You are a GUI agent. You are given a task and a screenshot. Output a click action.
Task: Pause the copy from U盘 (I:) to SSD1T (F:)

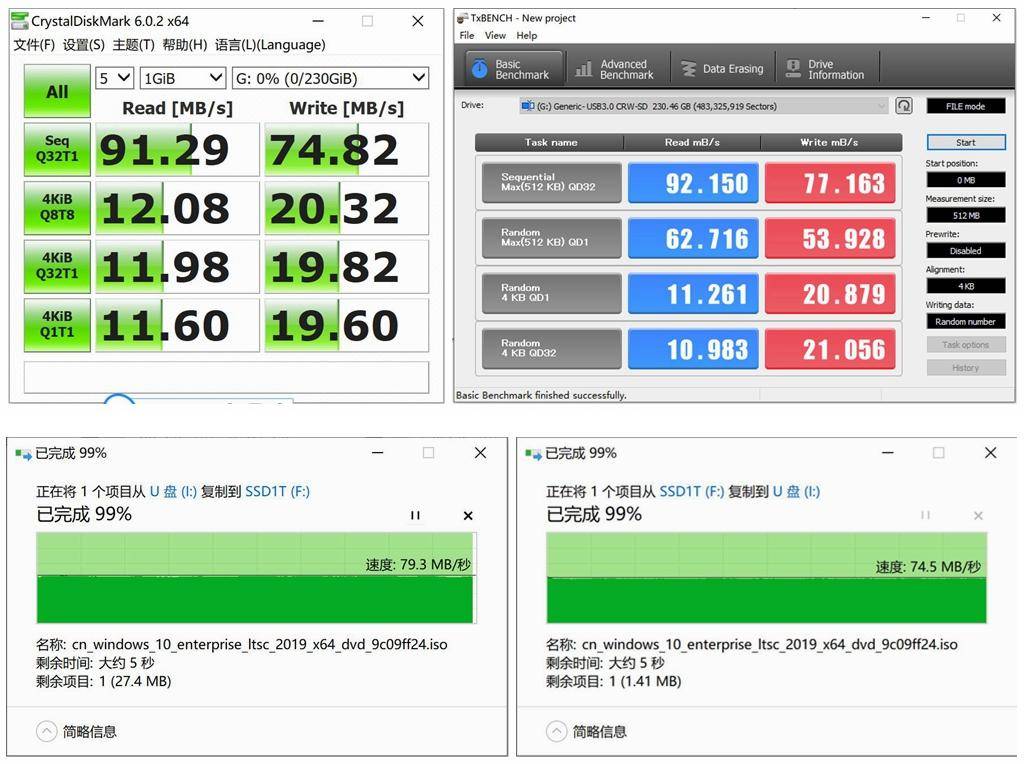[x=415, y=515]
